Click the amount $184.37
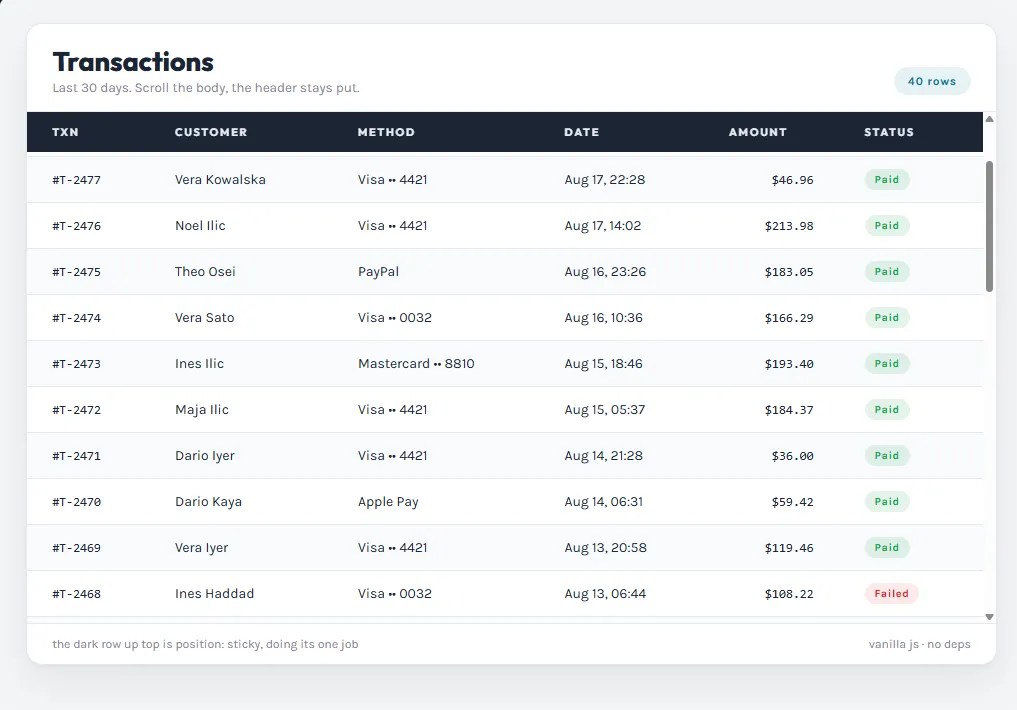This screenshot has height=710, width=1017. click(789, 410)
